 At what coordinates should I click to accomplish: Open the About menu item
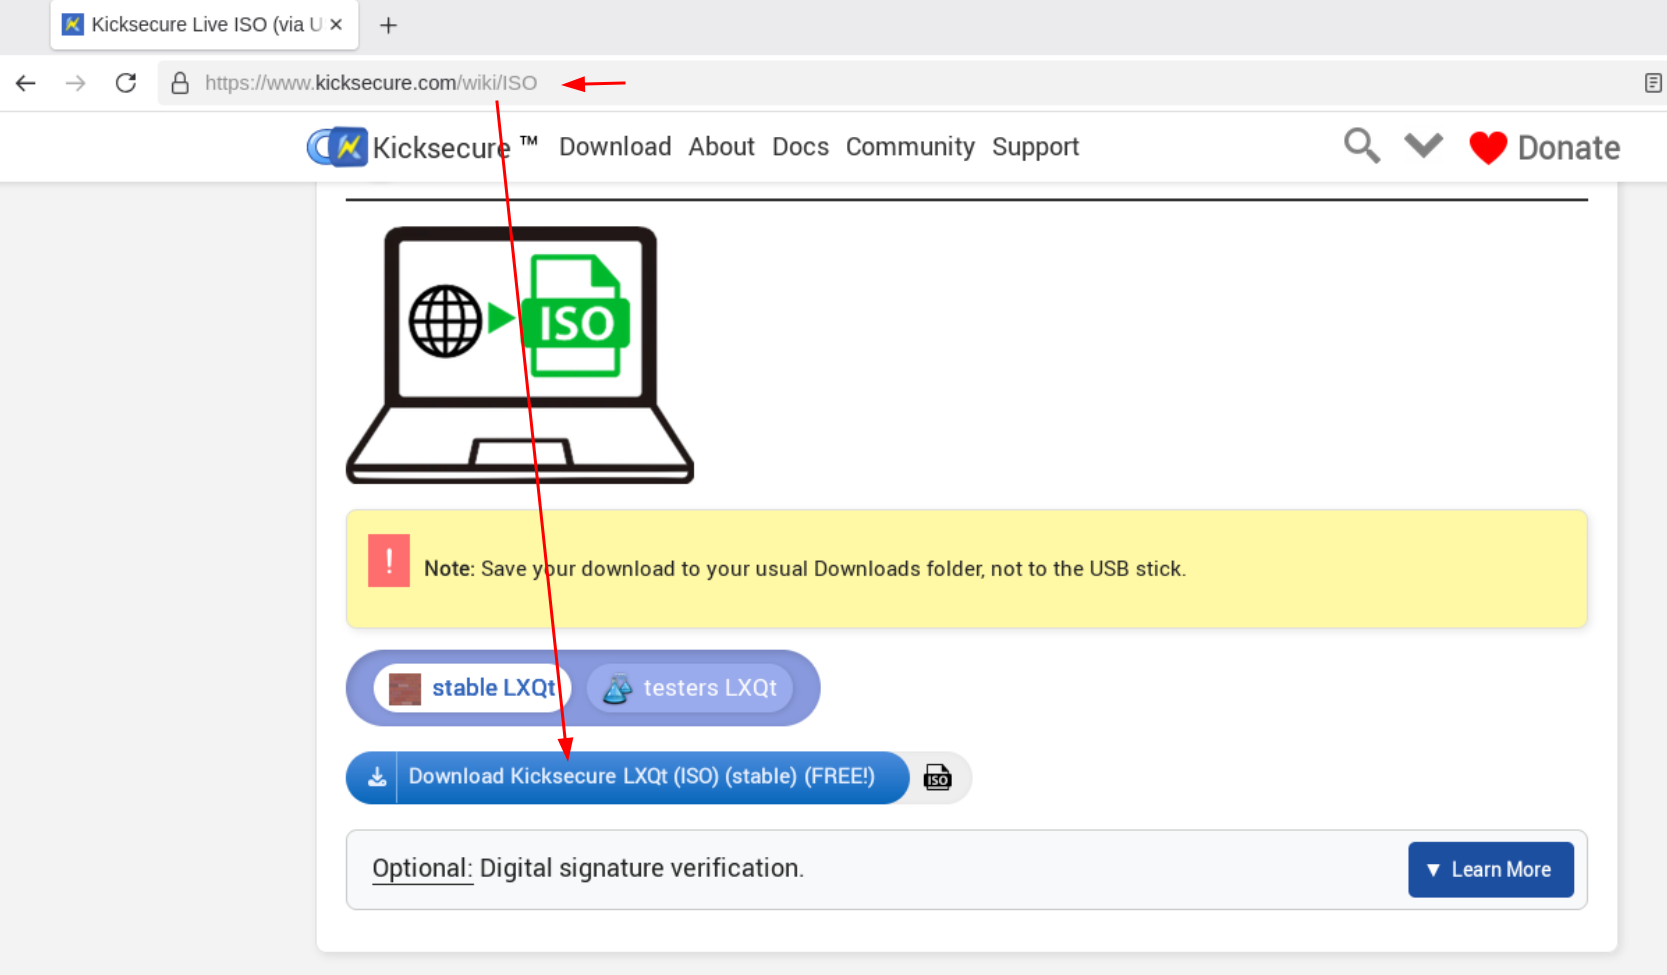click(x=721, y=147)
